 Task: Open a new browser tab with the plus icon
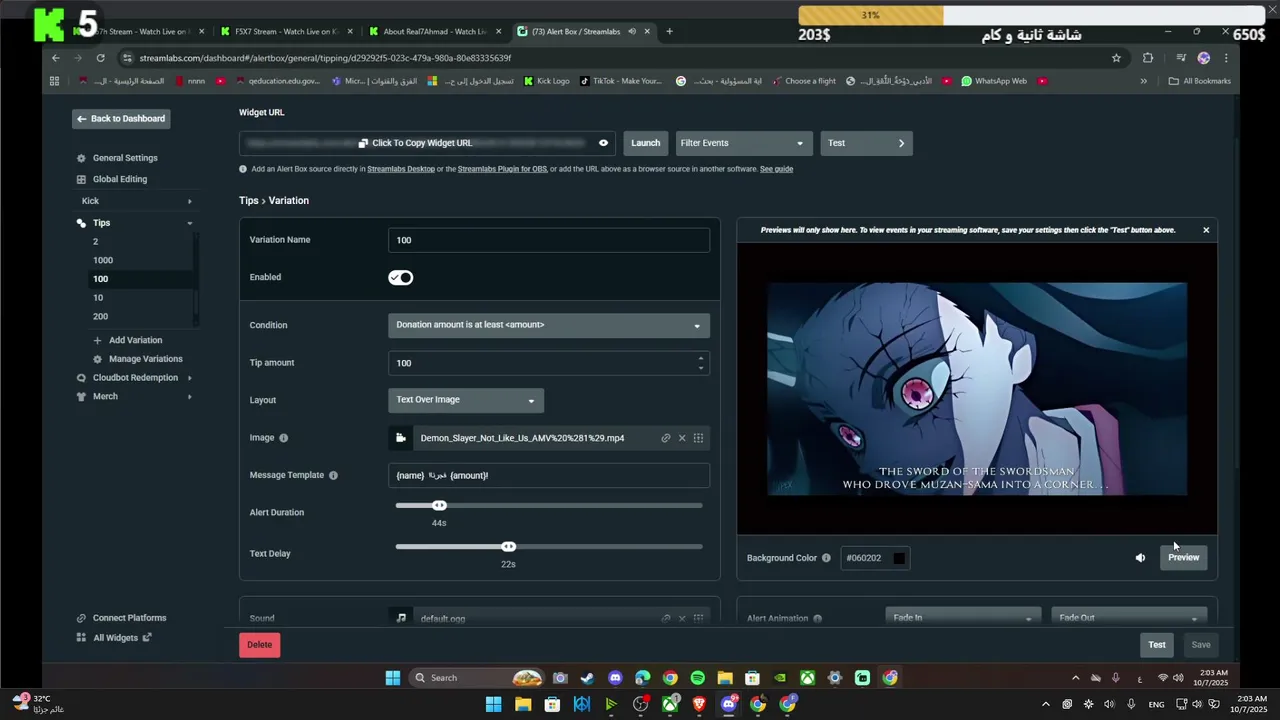pos(669,31)
